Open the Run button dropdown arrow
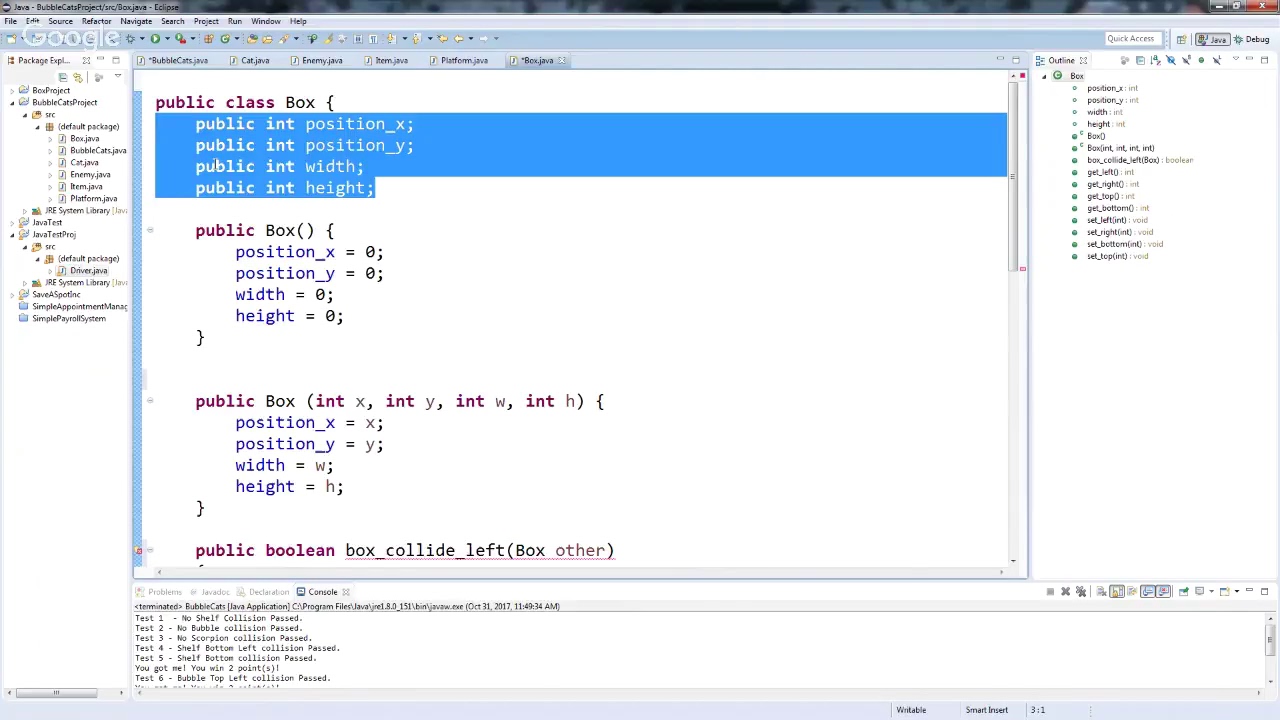 167,38
